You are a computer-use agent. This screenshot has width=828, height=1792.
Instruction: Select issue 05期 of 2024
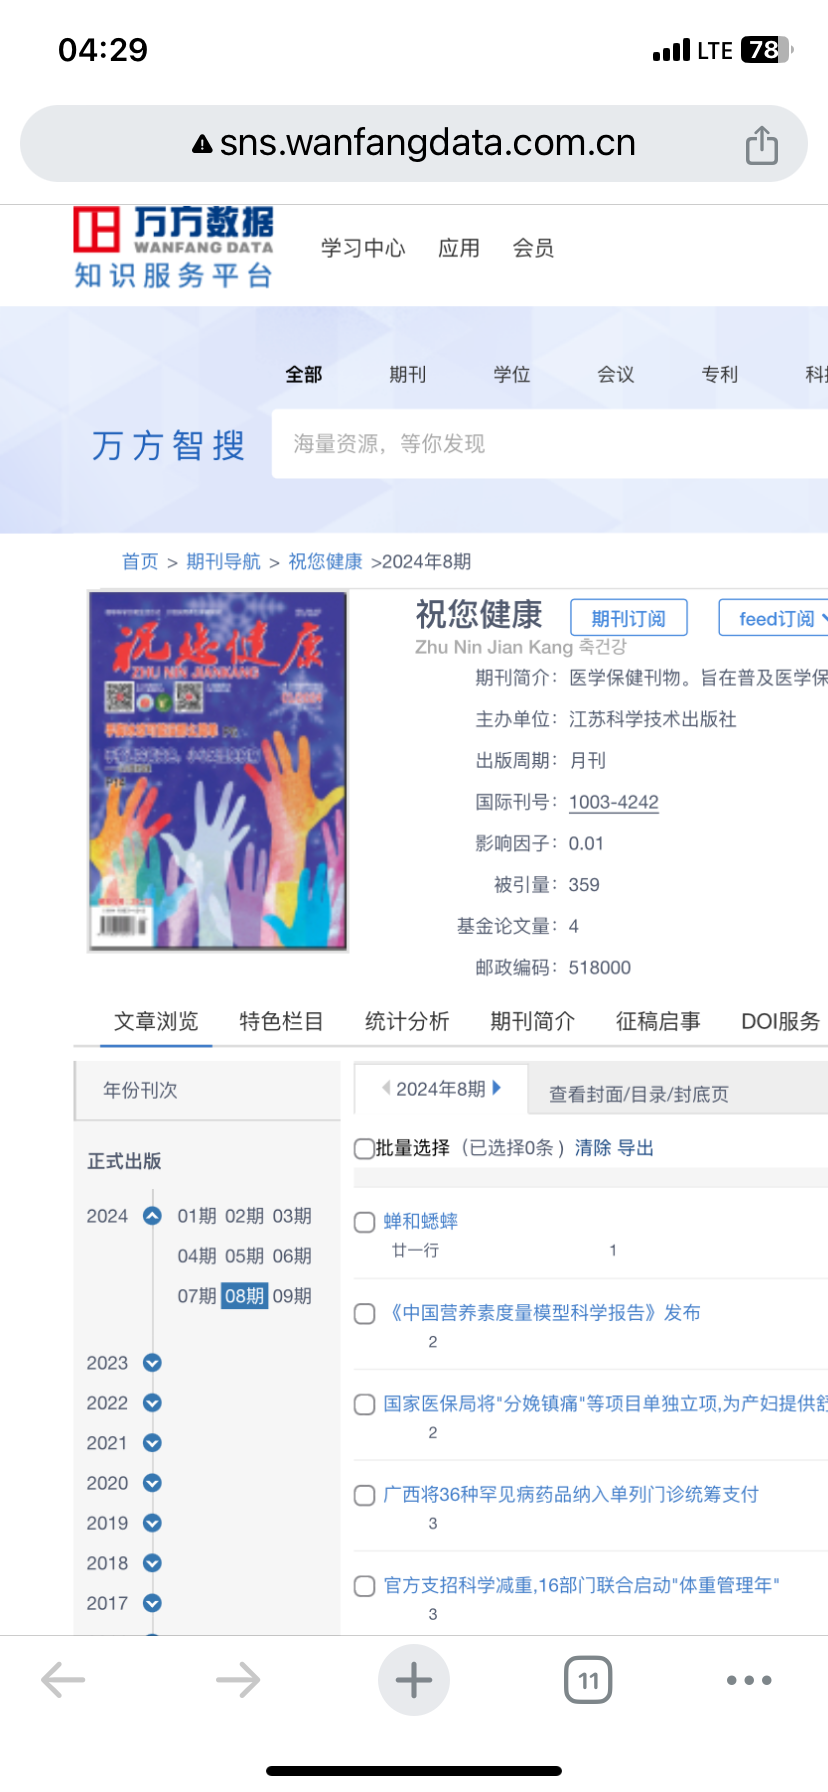click(244, 1256)
